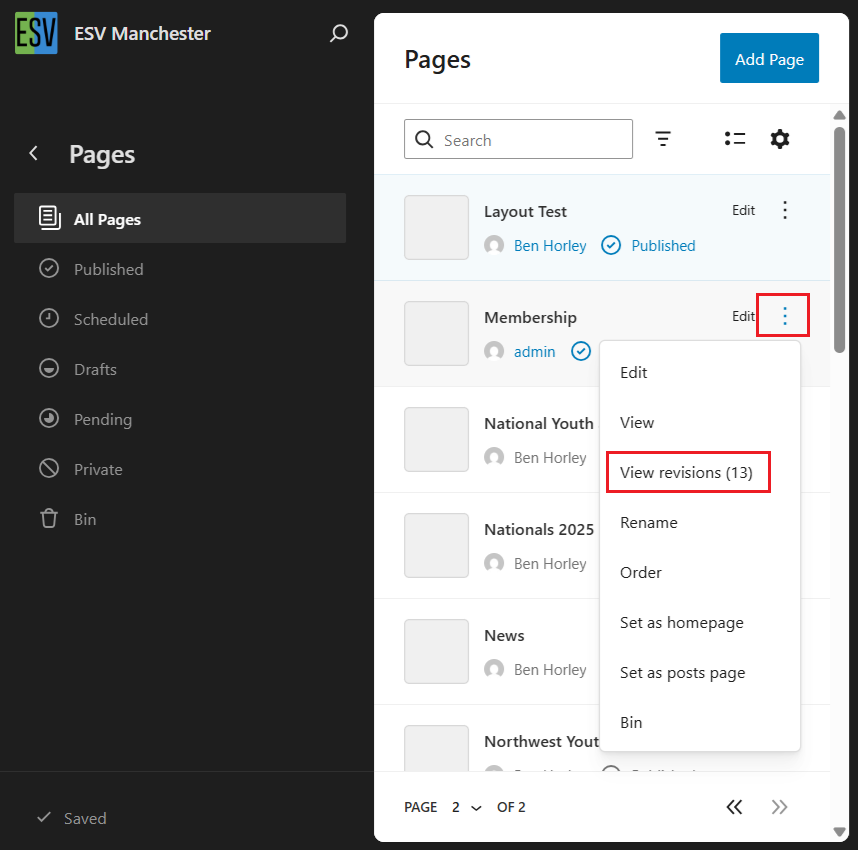
Task: Go back using the chevron beside Pages
Action: click(x=34, y=153)
